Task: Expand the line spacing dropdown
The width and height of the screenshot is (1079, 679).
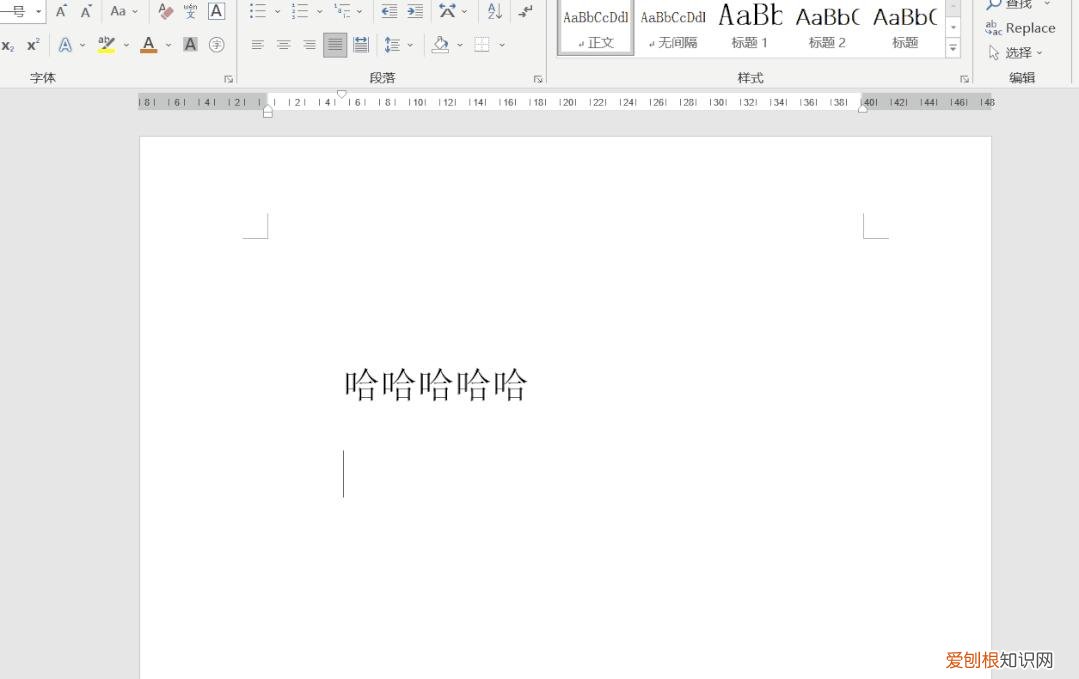Action: click(410, 45)
